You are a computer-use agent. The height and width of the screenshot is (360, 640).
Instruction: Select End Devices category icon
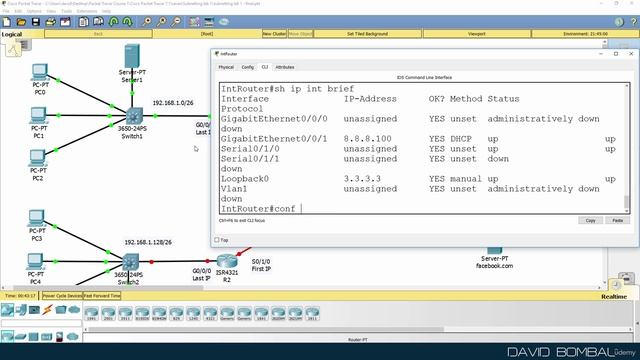pos(21,310)
